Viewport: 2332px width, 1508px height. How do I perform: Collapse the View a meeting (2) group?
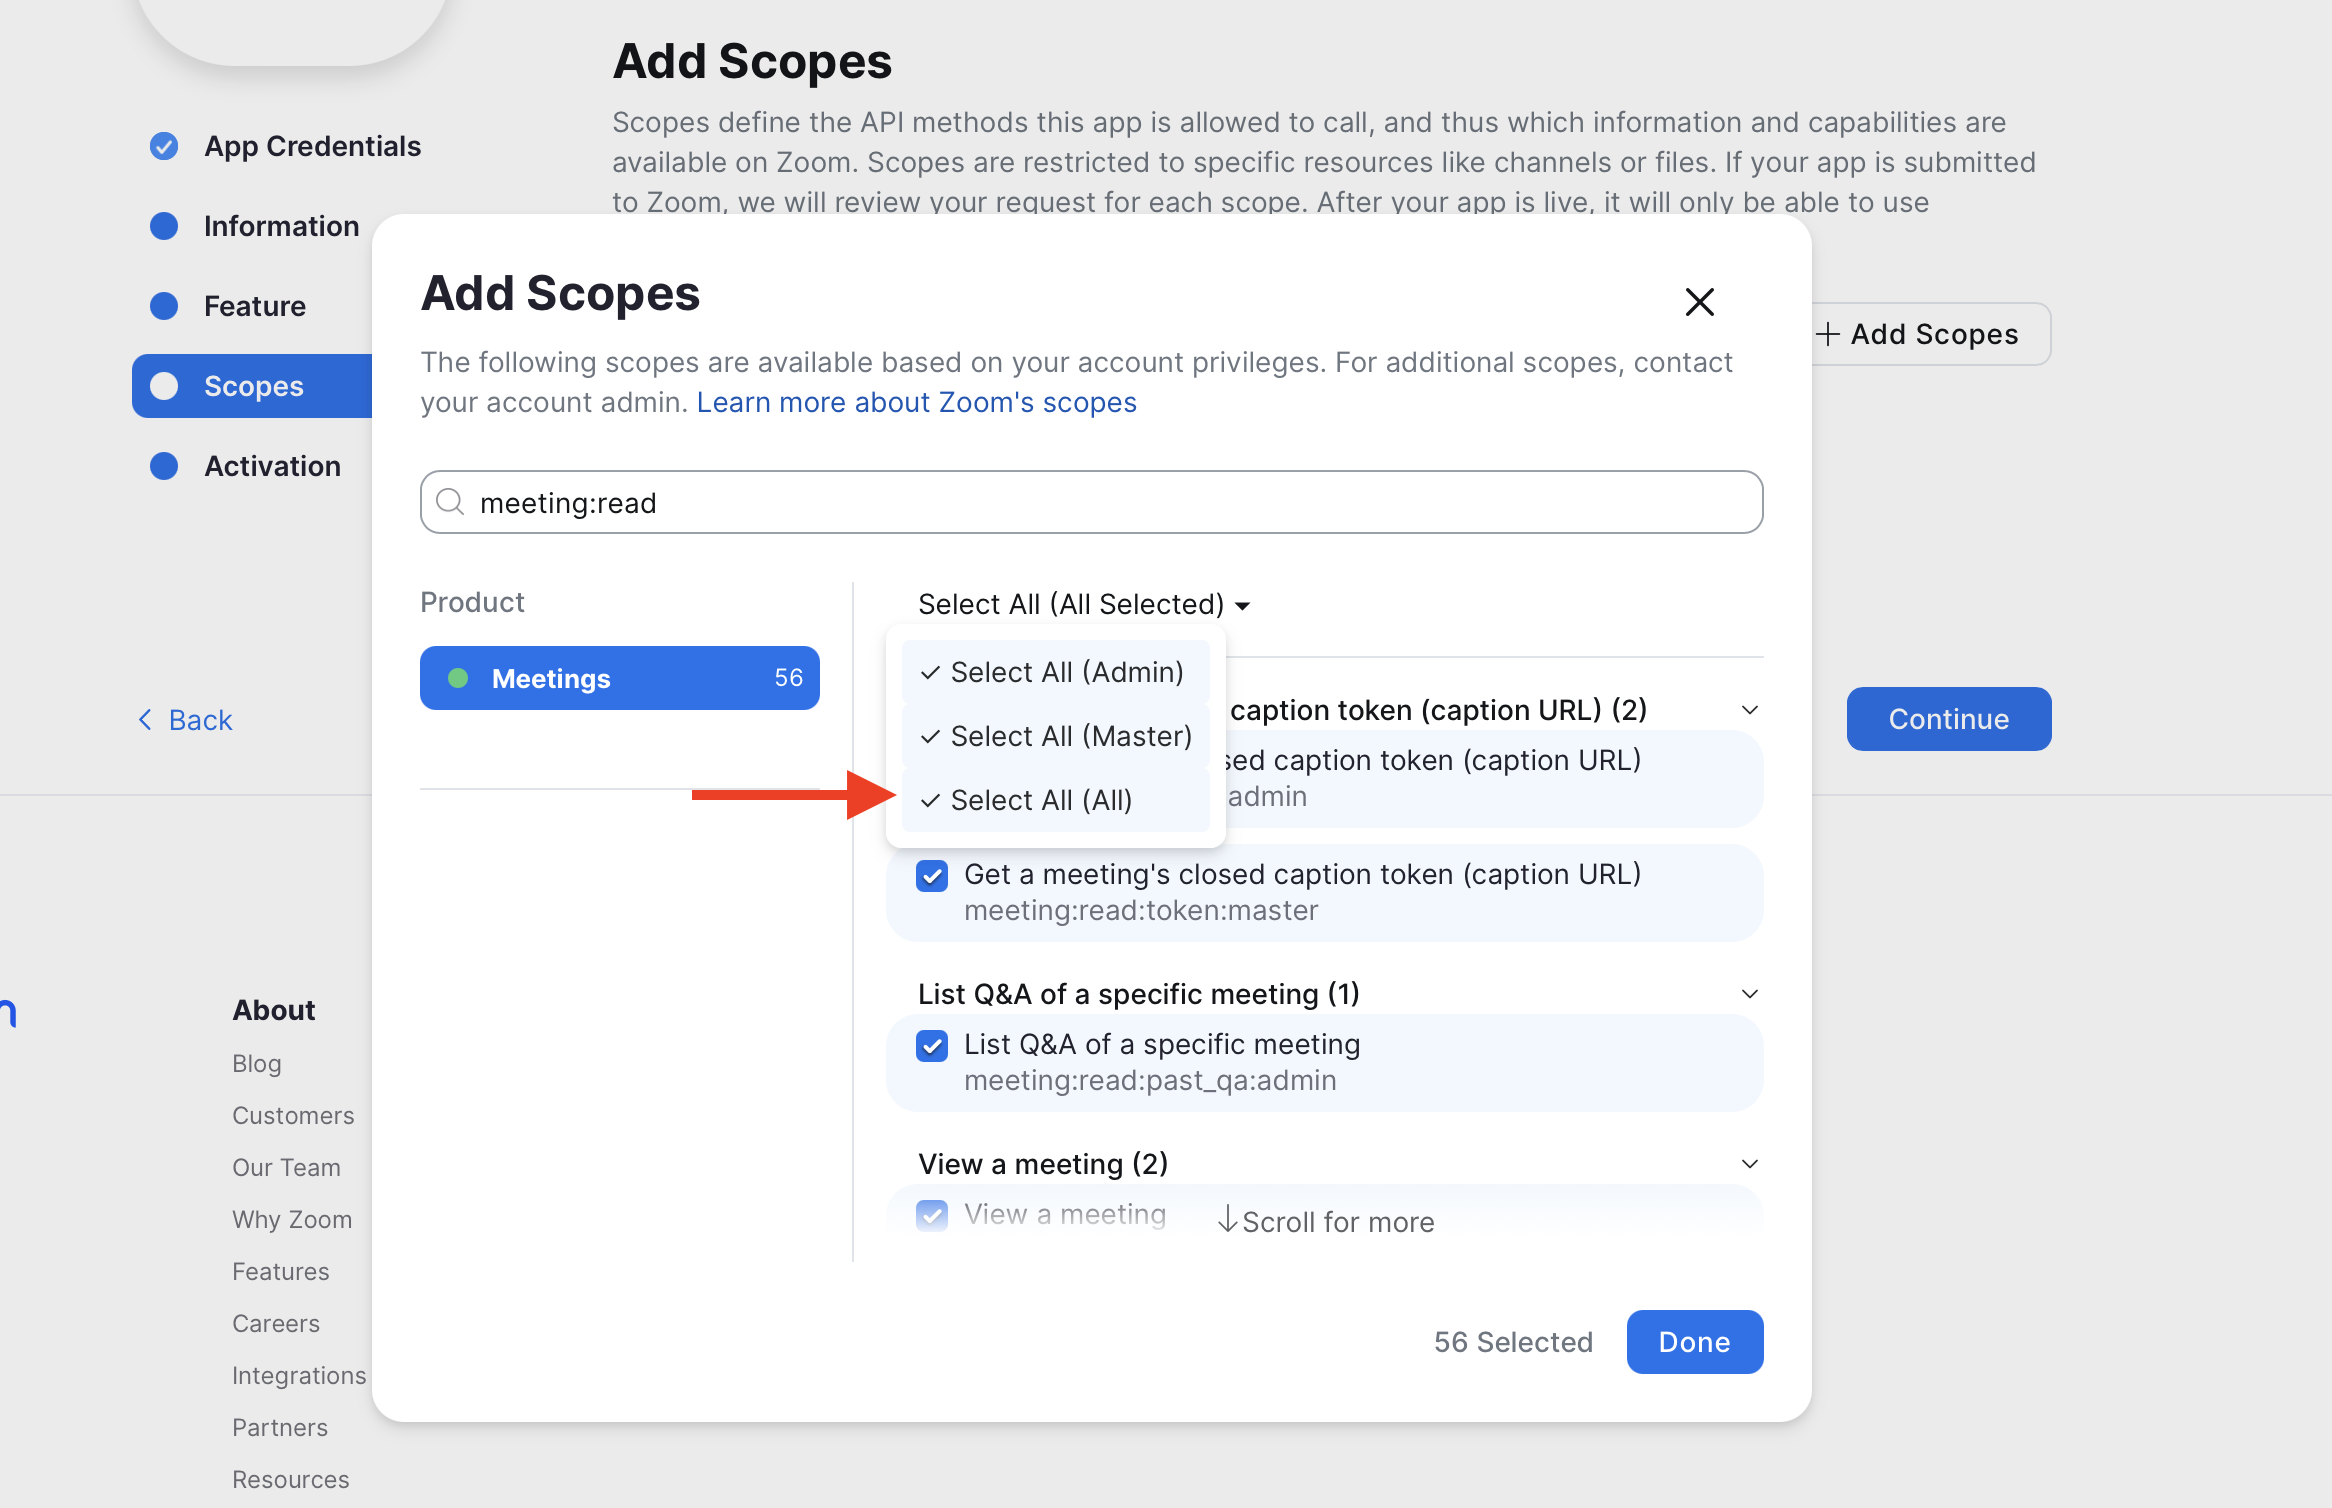point(1750,1164)
